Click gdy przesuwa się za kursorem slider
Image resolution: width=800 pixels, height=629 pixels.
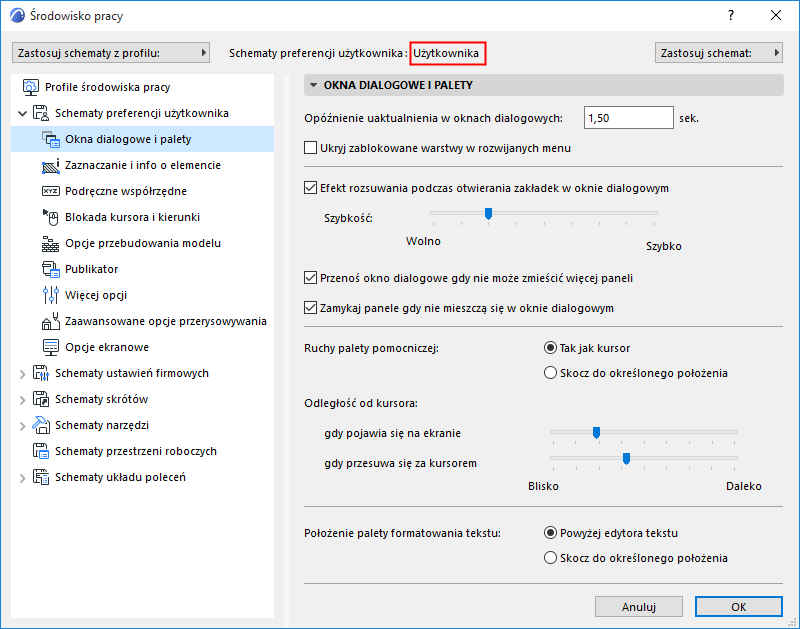pos(626,459)
